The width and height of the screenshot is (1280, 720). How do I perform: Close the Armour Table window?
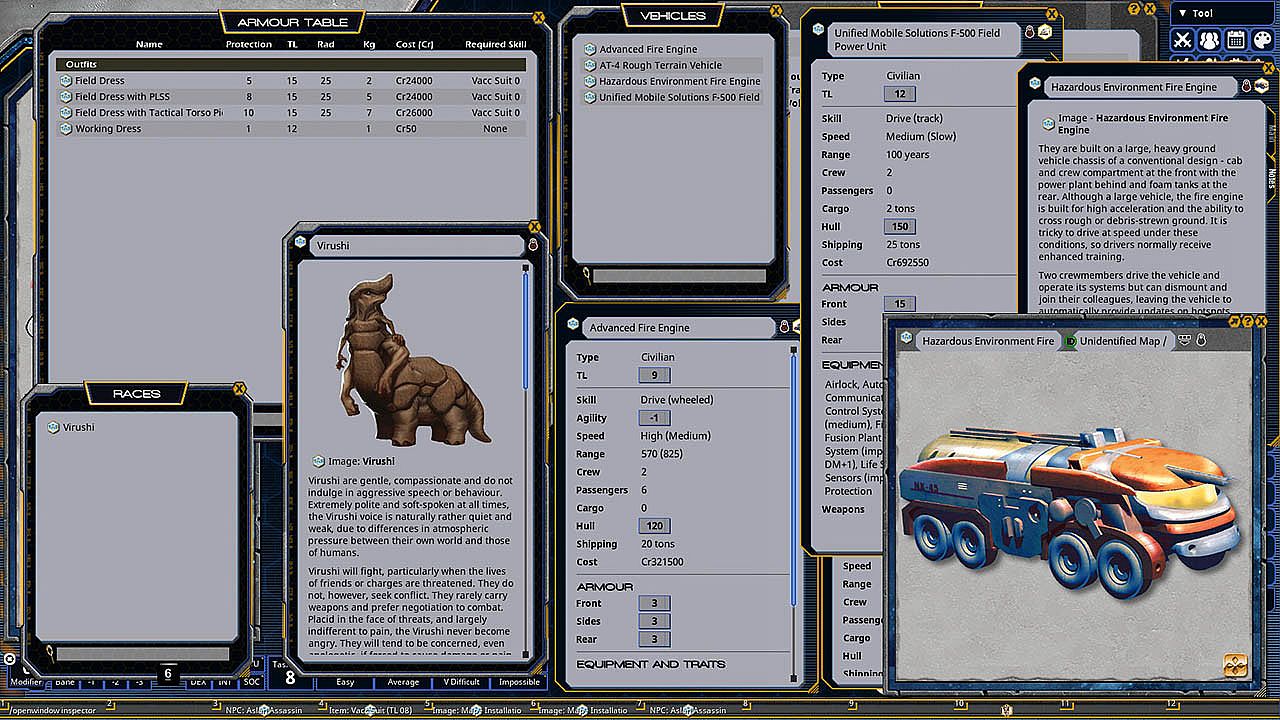click(540, 16)
